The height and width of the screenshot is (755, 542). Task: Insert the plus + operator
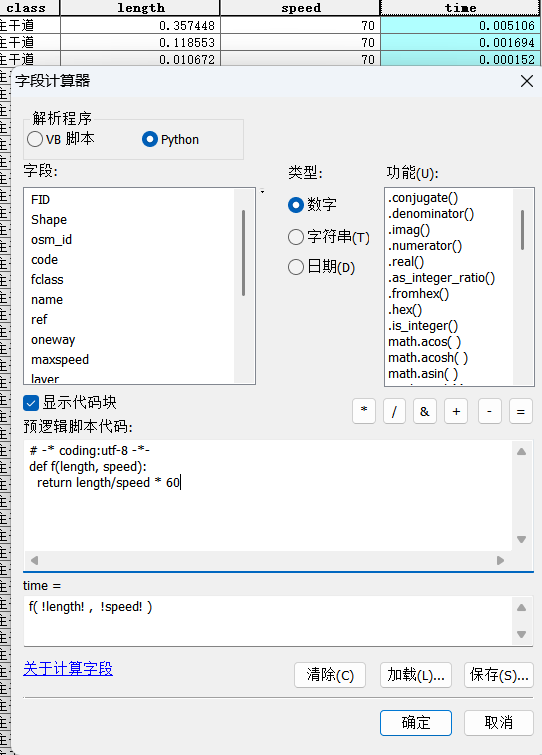456,411
